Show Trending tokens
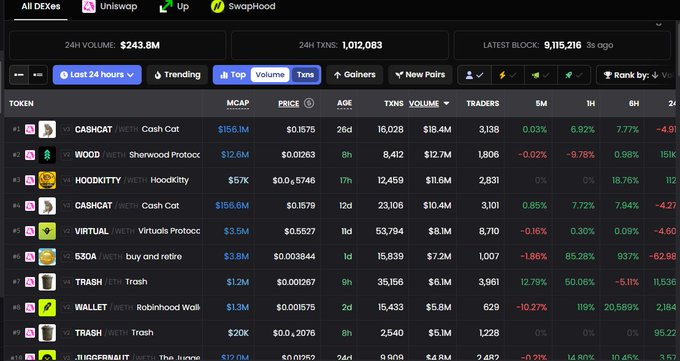The width and height of the screenshot is (680, 361). tap(177, 75)
